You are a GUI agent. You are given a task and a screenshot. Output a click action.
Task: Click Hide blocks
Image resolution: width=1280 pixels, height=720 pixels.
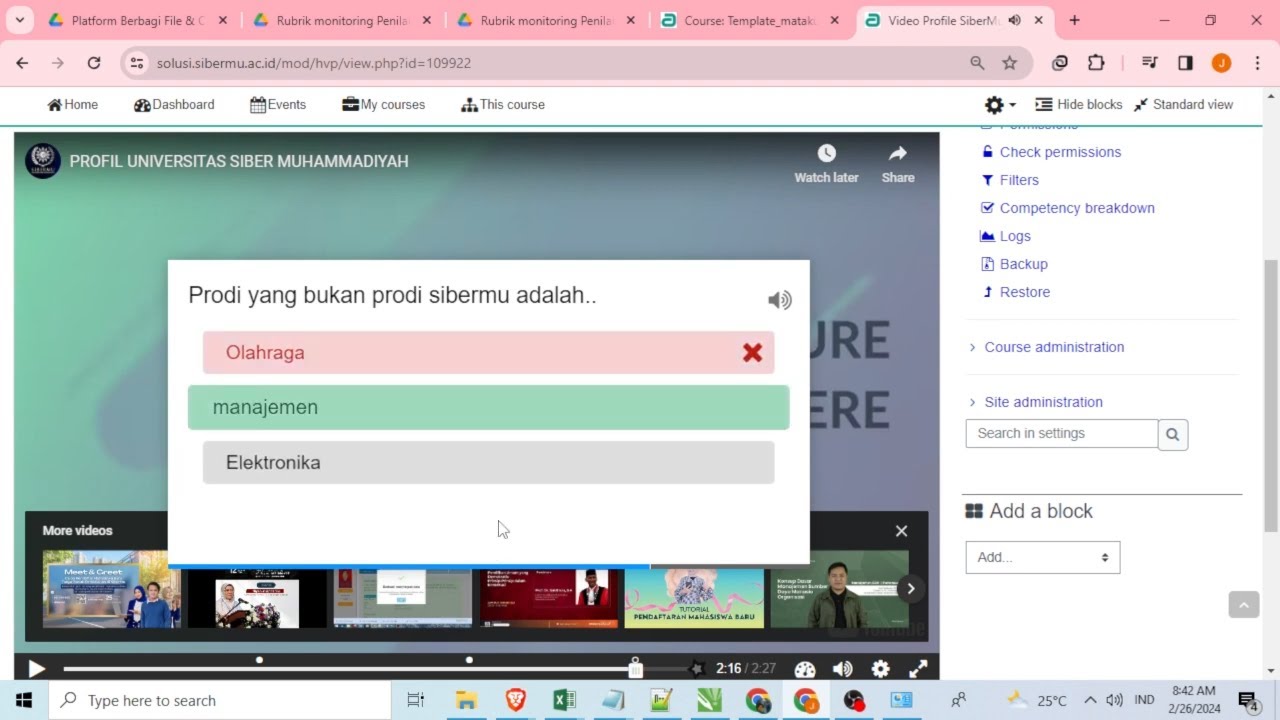click(1078, 104)
